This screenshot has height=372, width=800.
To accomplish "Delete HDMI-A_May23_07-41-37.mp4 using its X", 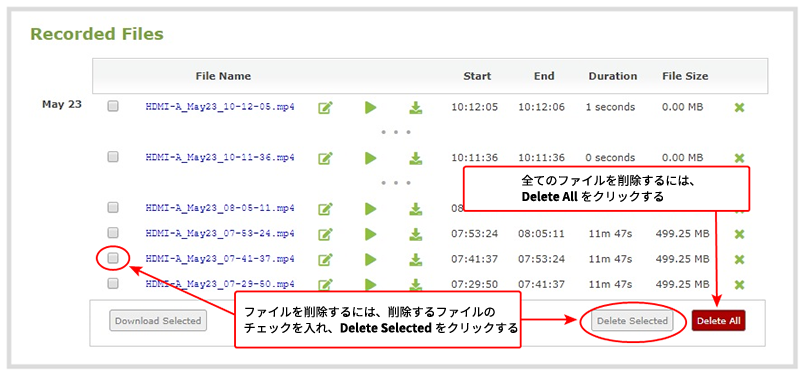I will pyautogui.click(x=739, y=259).
